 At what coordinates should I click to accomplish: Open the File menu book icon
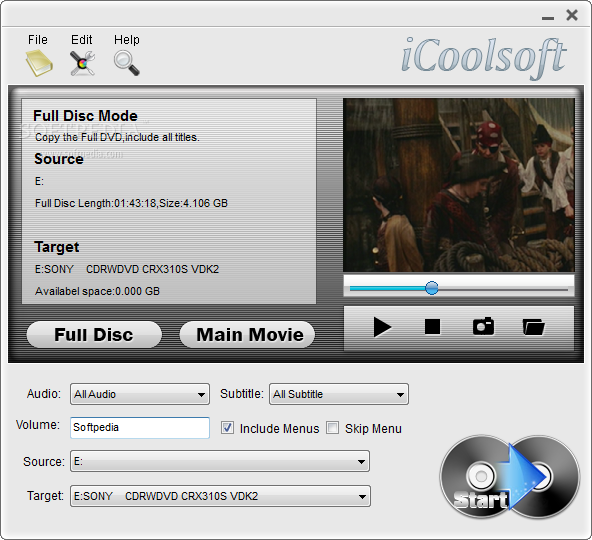[39, 63]
